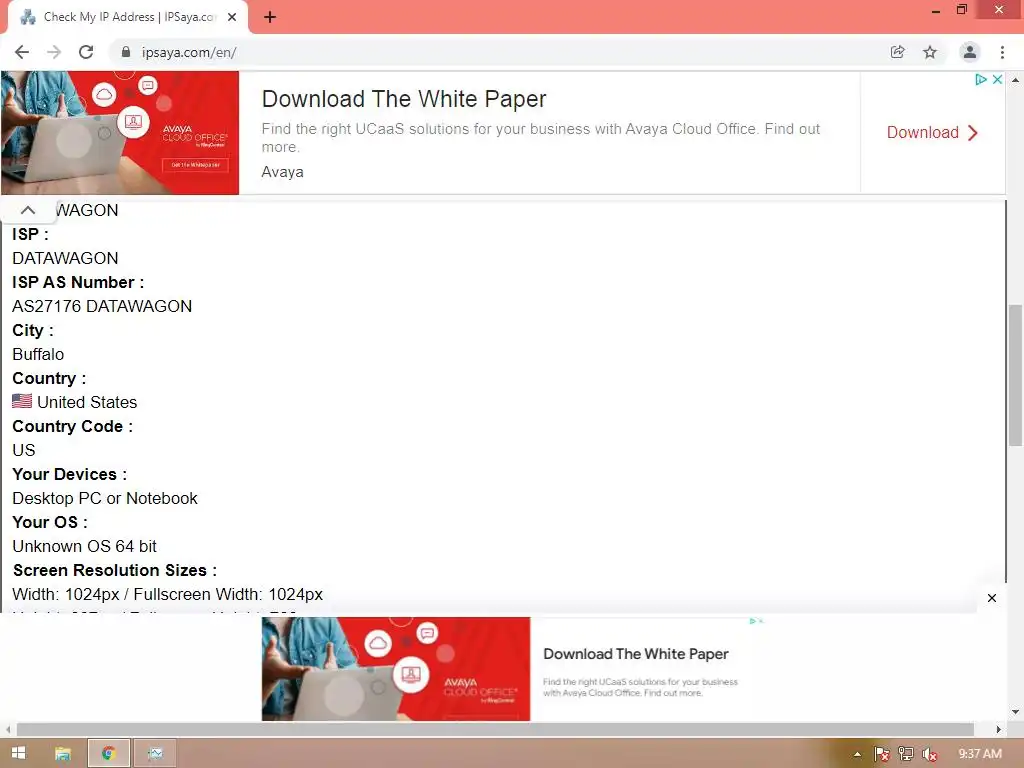This screenshot has height=768, width=1024.
Task: Select the Check My IP Address tab
Action: tap(128, 18)
